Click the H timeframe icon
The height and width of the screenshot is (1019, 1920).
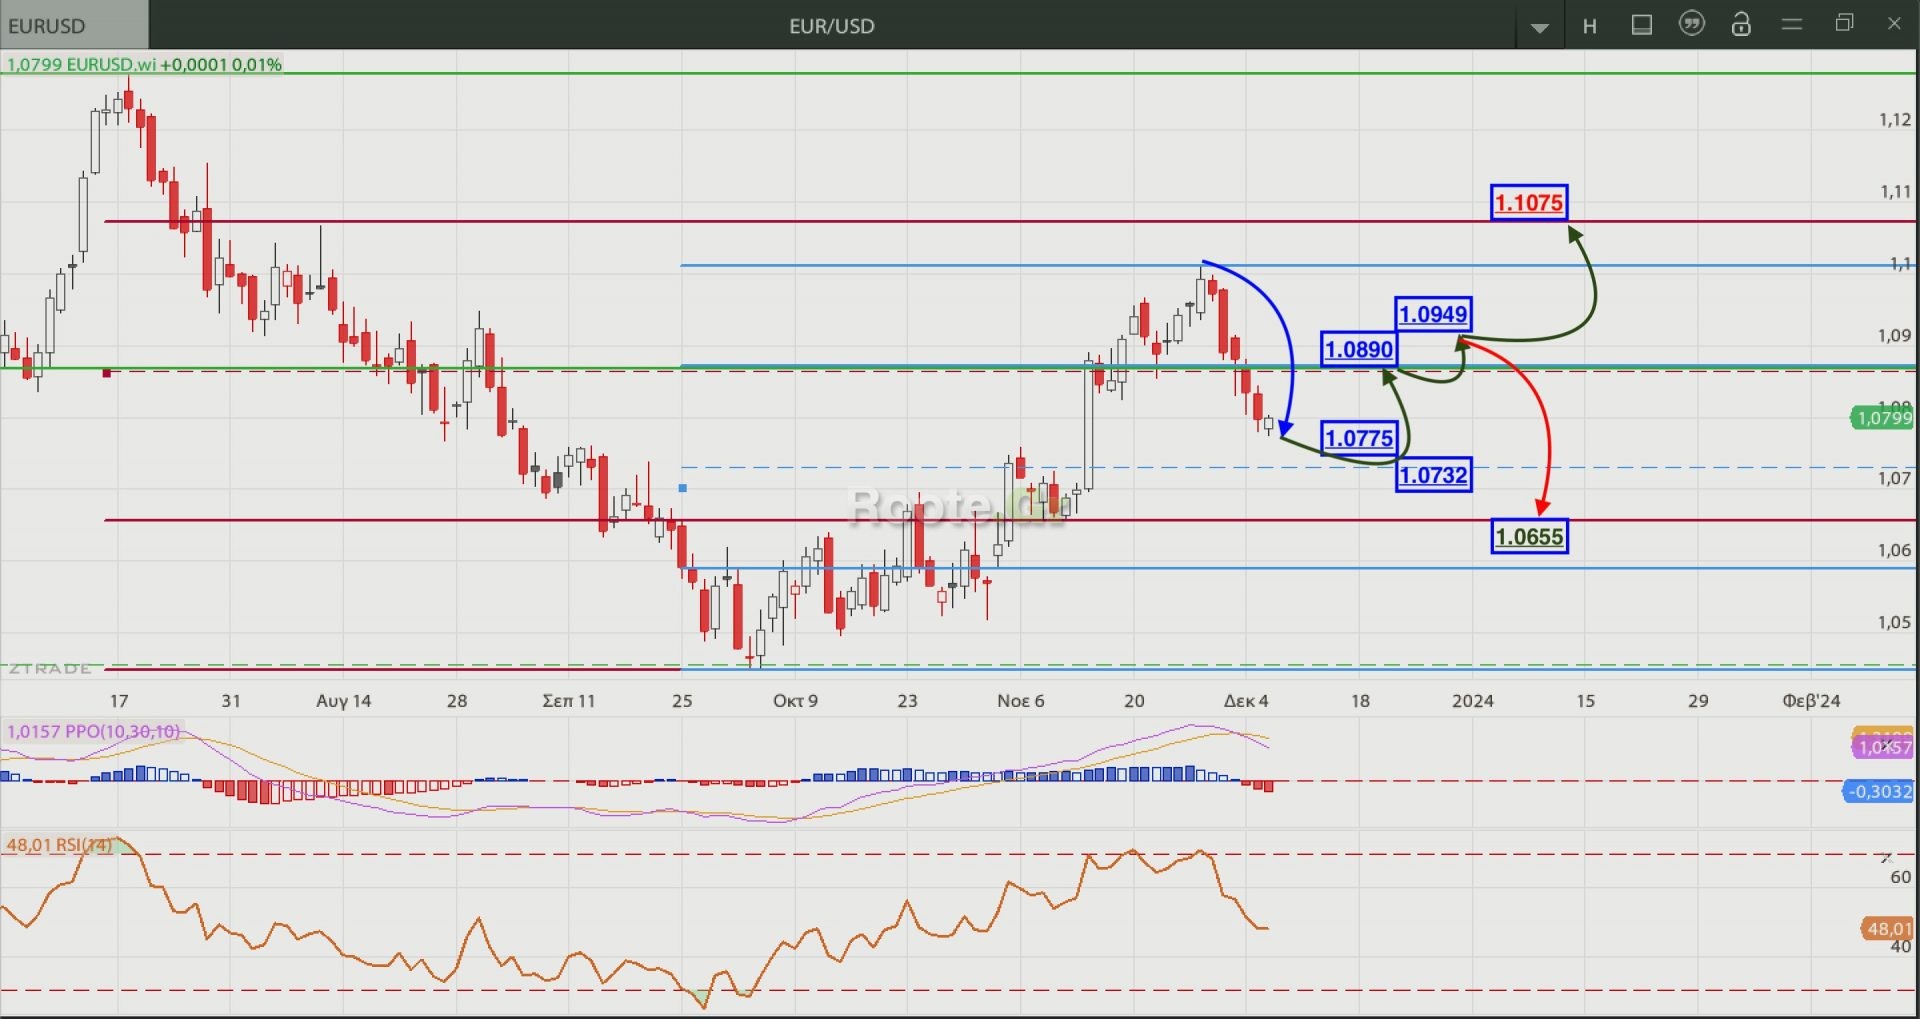(x=1589, y=26)
